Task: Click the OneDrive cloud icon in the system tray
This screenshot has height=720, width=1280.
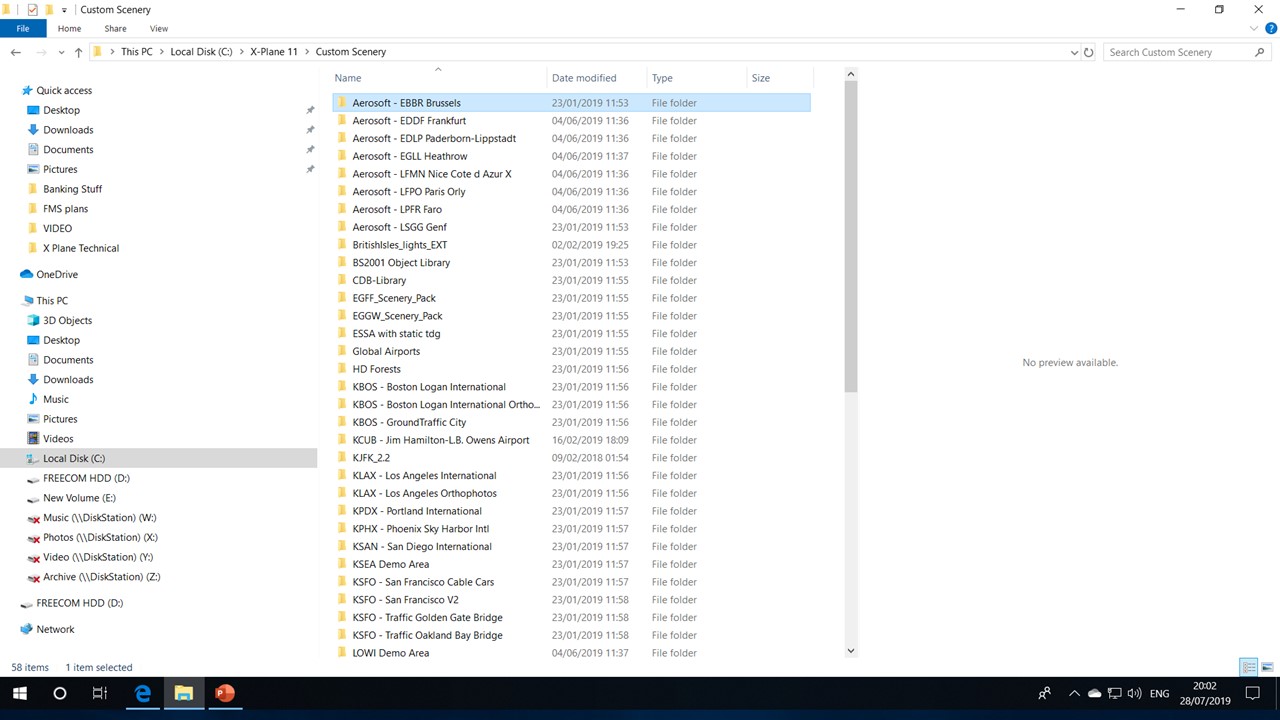Action: coord(1094,693)
